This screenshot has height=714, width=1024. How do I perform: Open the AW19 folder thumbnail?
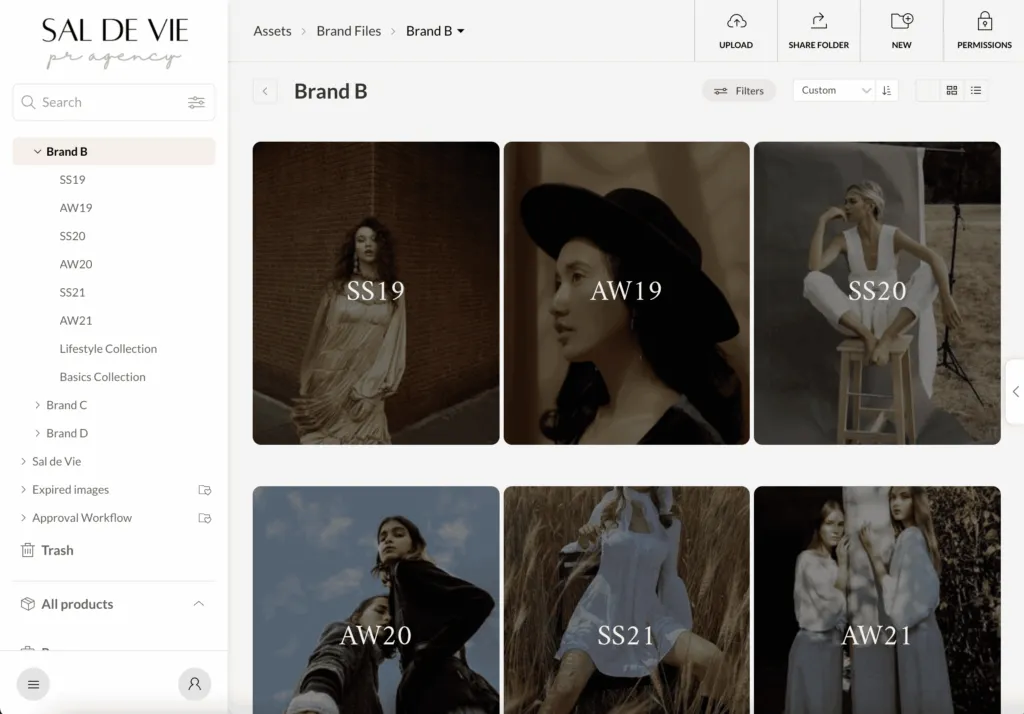627,293
